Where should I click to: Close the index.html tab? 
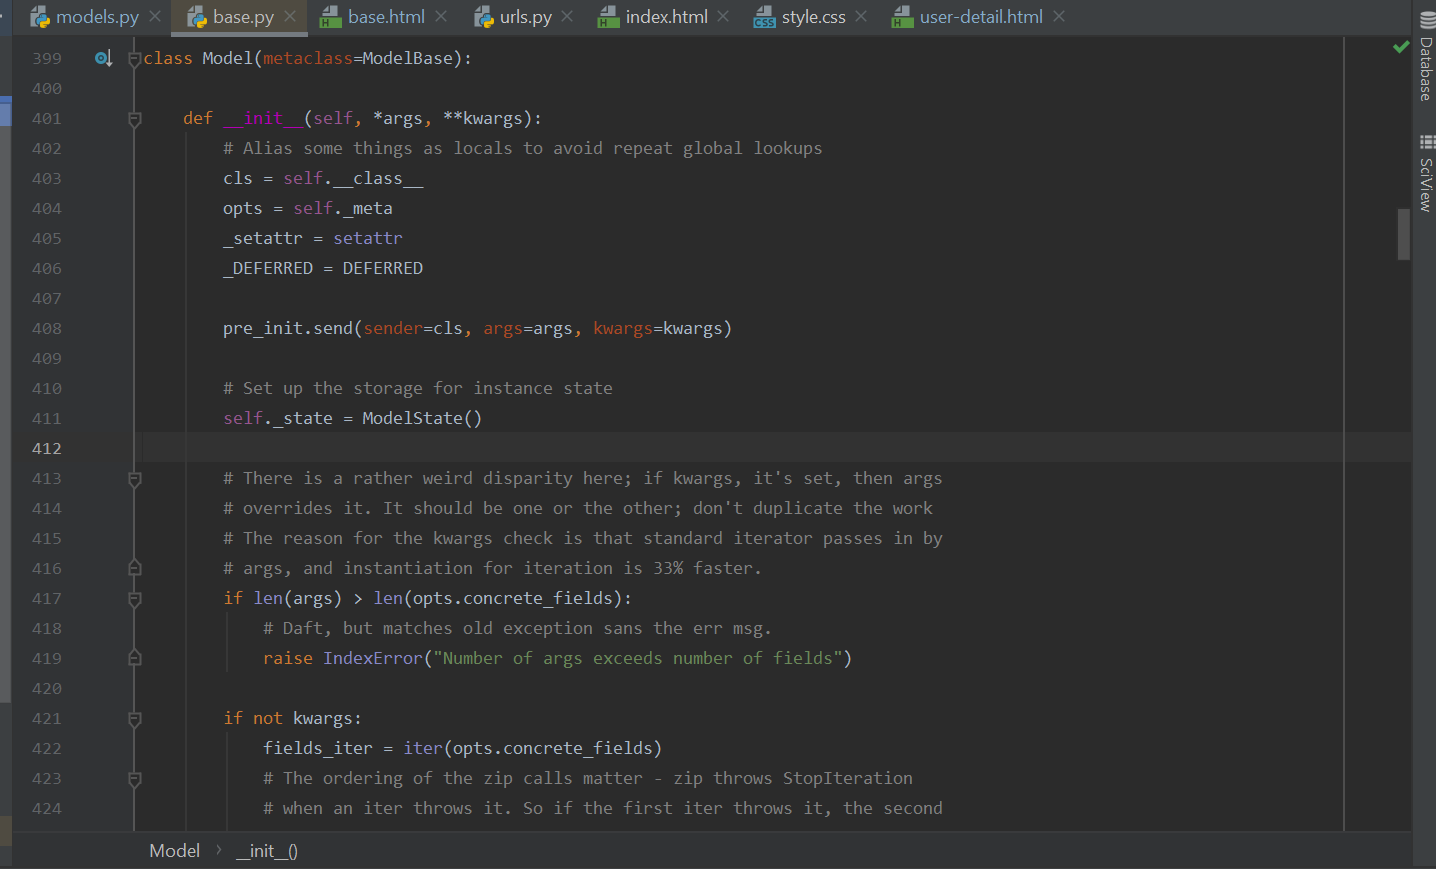tap(723, 17)
